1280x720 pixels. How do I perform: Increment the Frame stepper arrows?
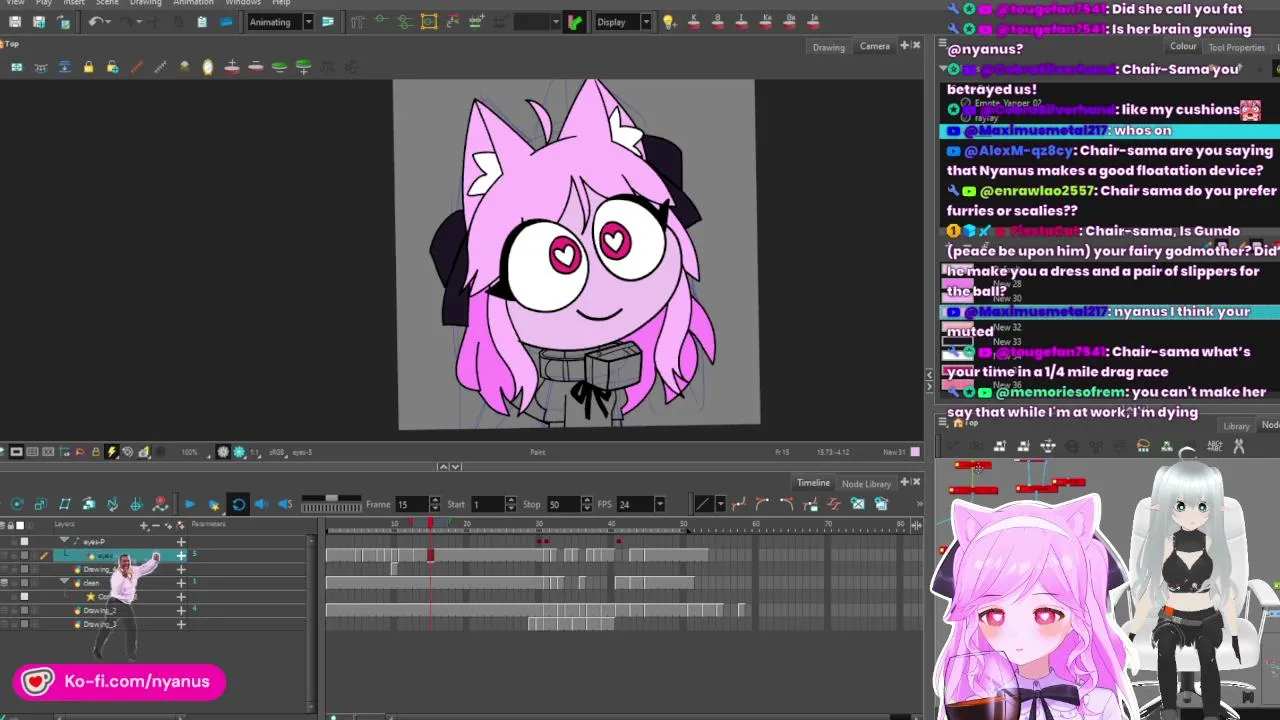(434, 501)
